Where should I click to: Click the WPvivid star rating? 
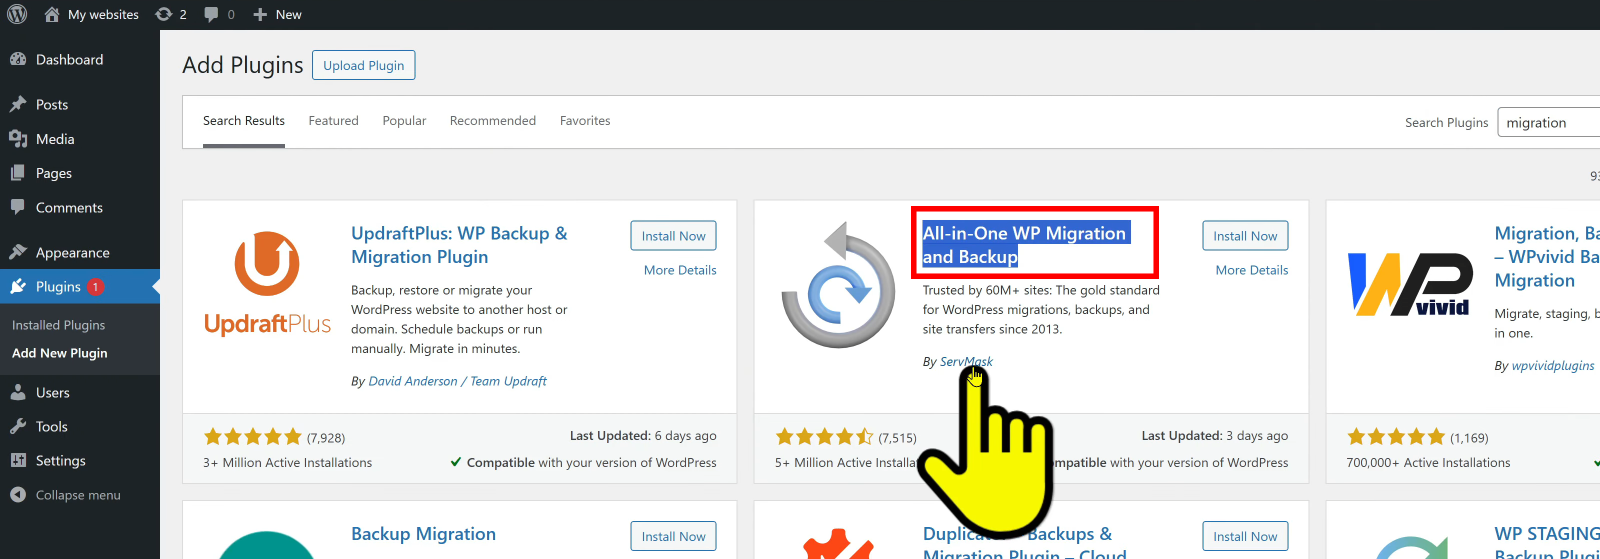pyautogui.click(x=1396, y=437)
